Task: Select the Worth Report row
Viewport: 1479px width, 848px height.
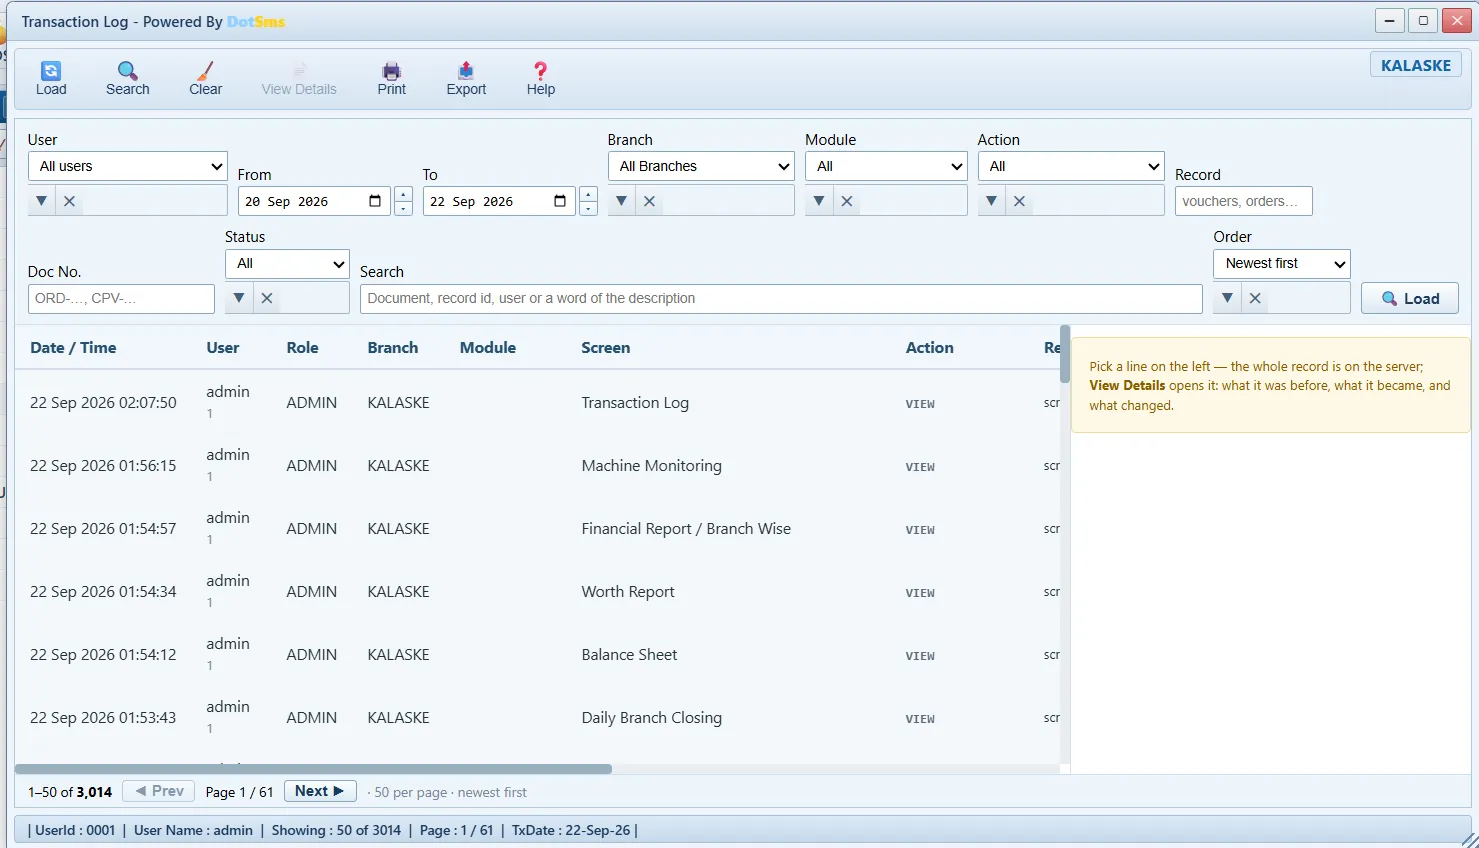Action: (537, 591)
